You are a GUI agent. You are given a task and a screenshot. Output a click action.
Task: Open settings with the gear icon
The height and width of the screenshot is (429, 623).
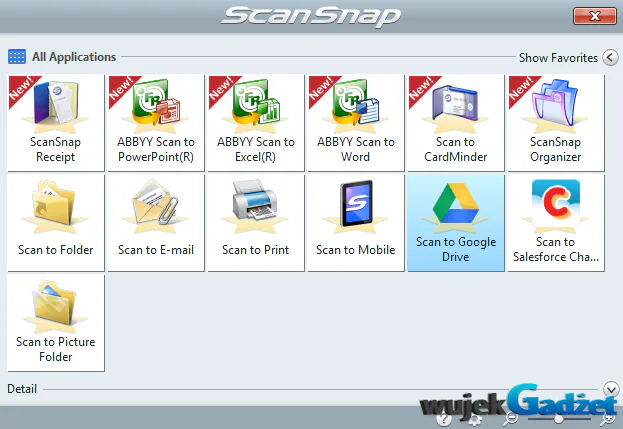pos(475,419)
